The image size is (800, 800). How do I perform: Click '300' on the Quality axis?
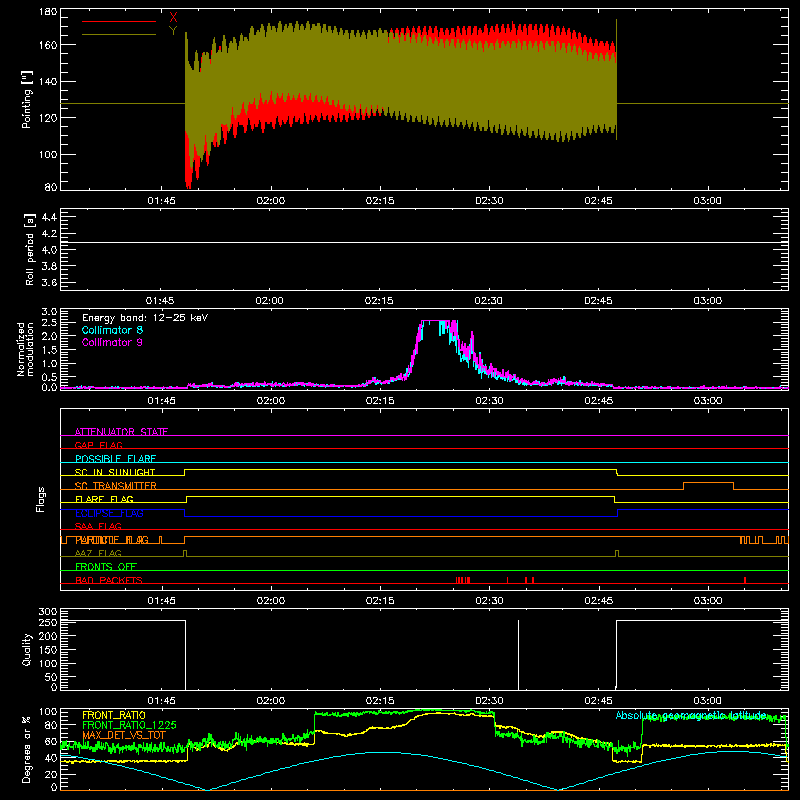coord(48,612)
